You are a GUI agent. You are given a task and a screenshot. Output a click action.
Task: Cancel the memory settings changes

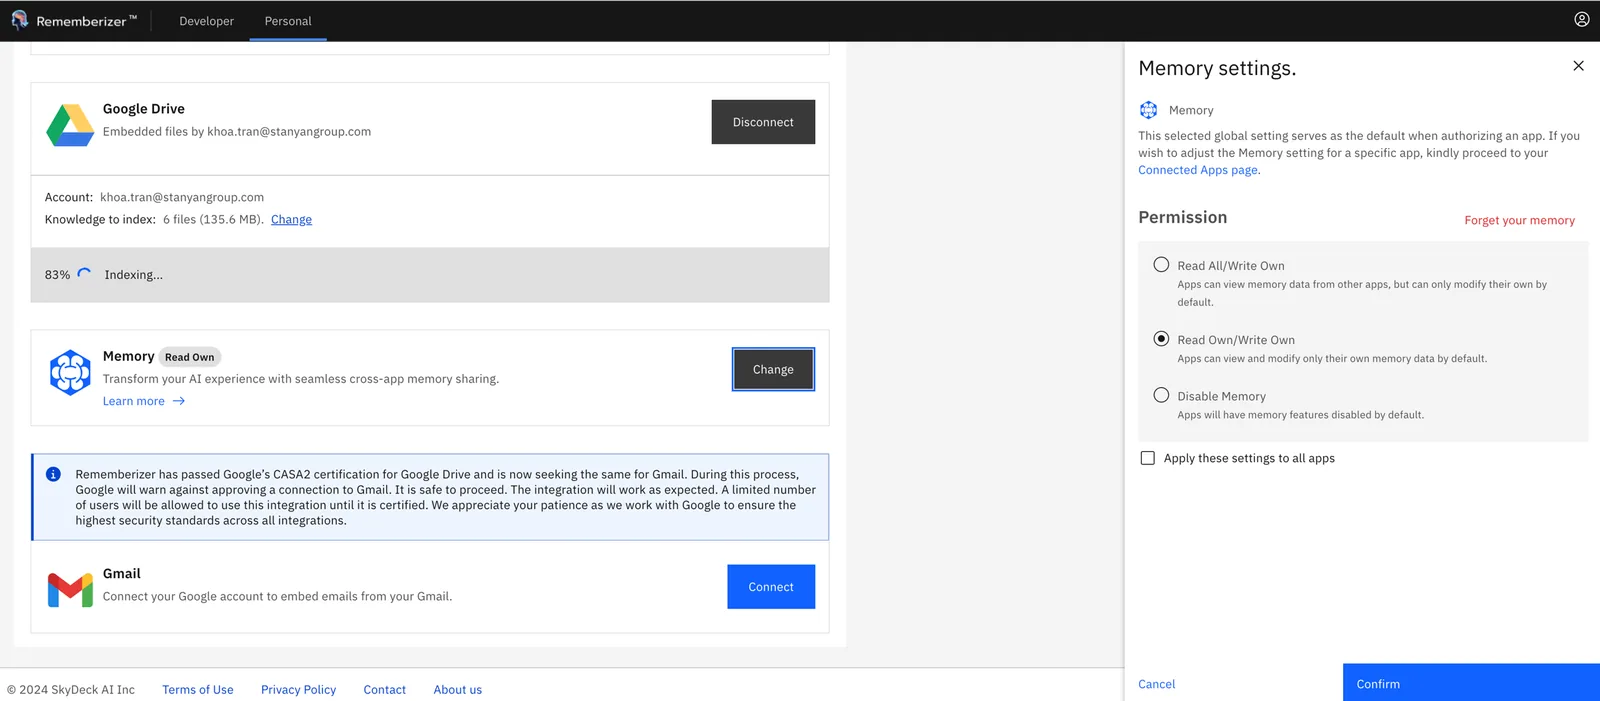[x=1156, y=684]
